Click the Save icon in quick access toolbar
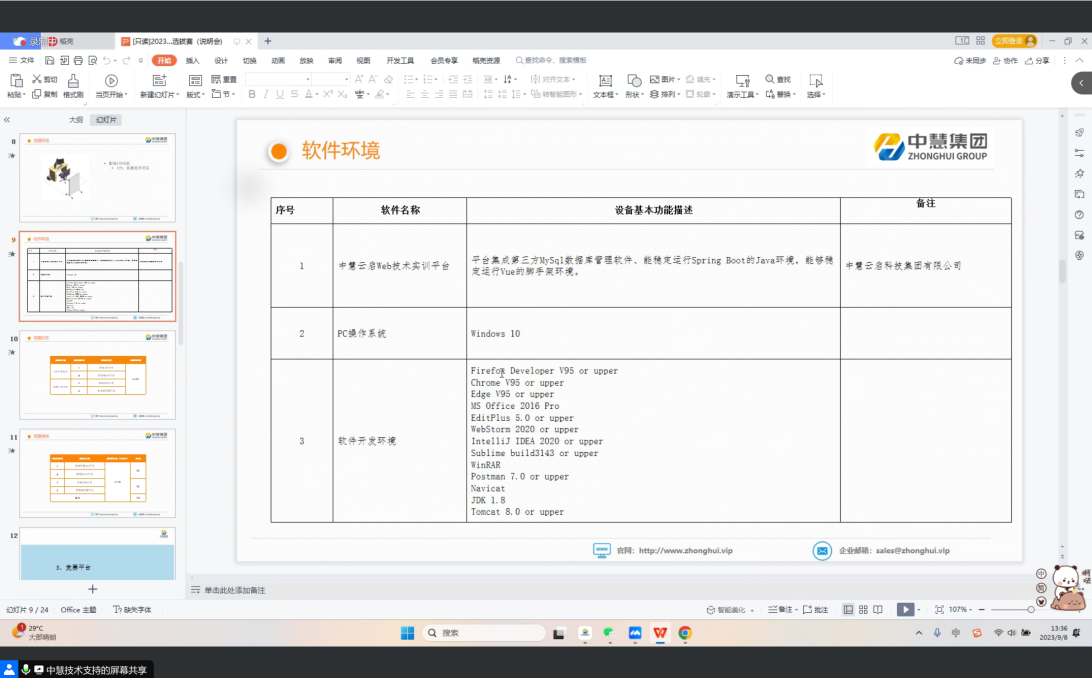The height and width of the screenshot is (678, 1092). point(49,61)
